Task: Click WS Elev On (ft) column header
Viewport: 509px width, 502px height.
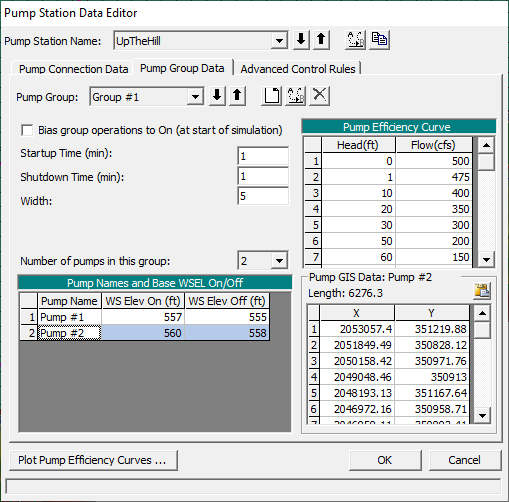Action: coord(143,301)
